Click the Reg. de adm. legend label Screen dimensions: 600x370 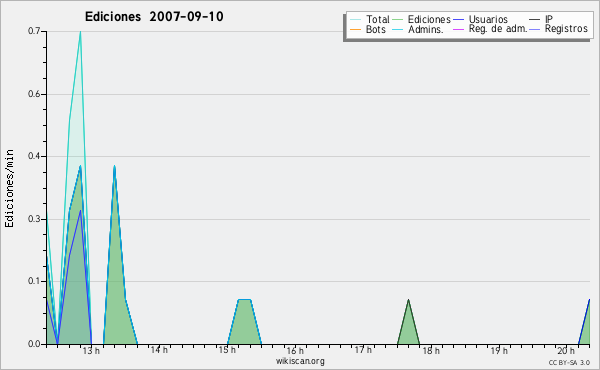point(498,29)
